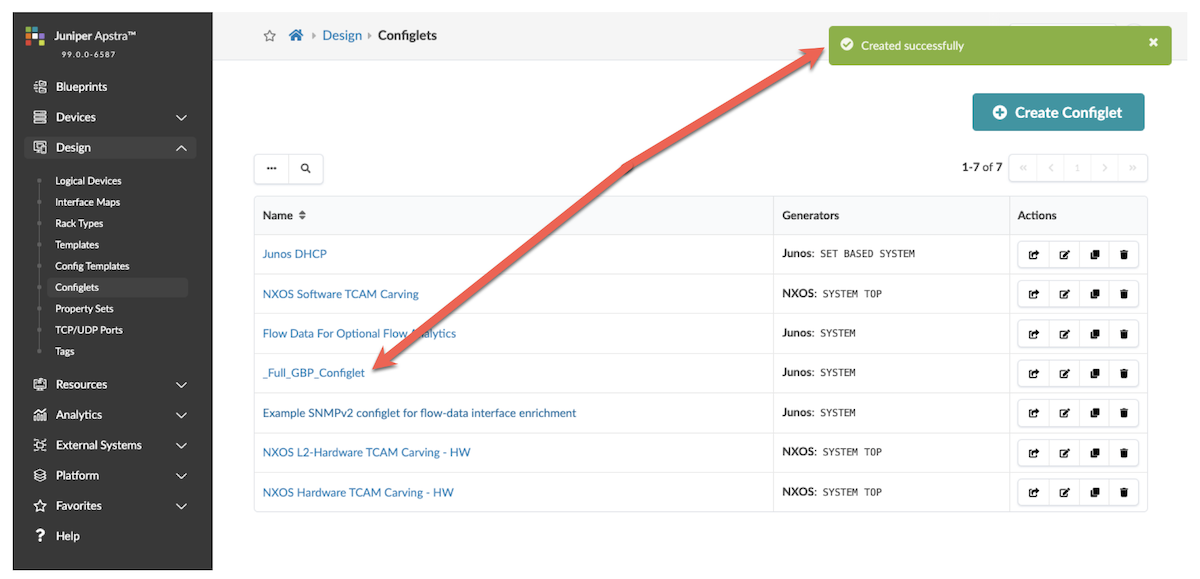
Task: Edit NXOS Hardware TCAM Carving - HW
Action: tap(1064, 493)
